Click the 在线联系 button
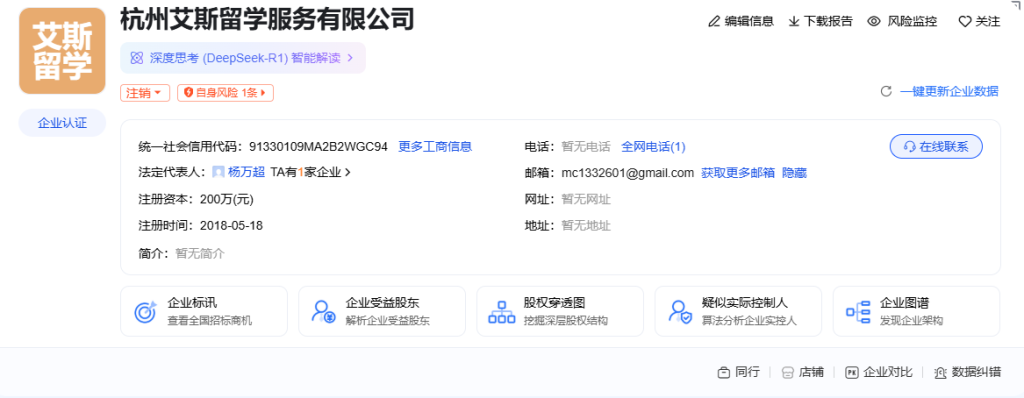Image resolution: width=1024 pixels, height=398 pixels. tap(936, 147)
